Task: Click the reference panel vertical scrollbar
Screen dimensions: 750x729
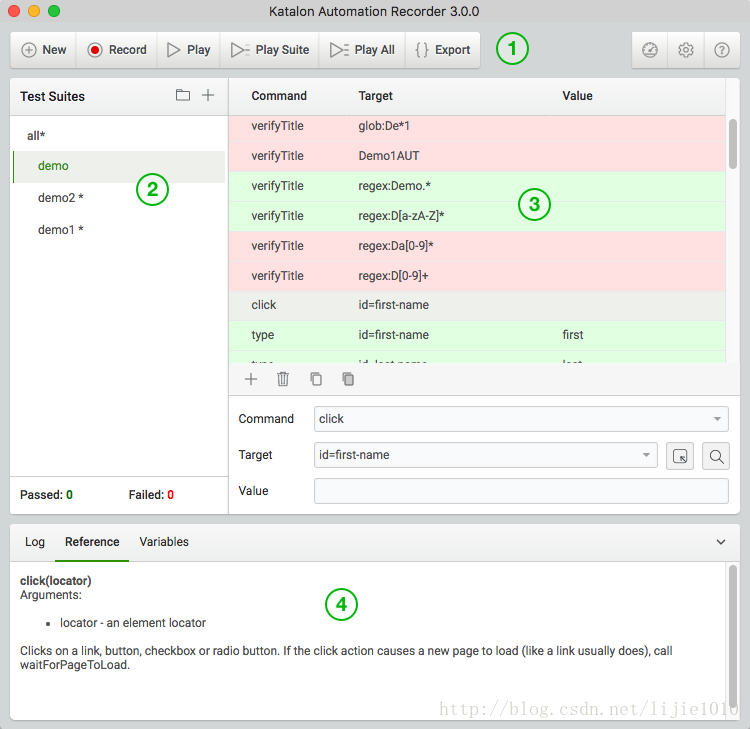Action: point(732,637)
